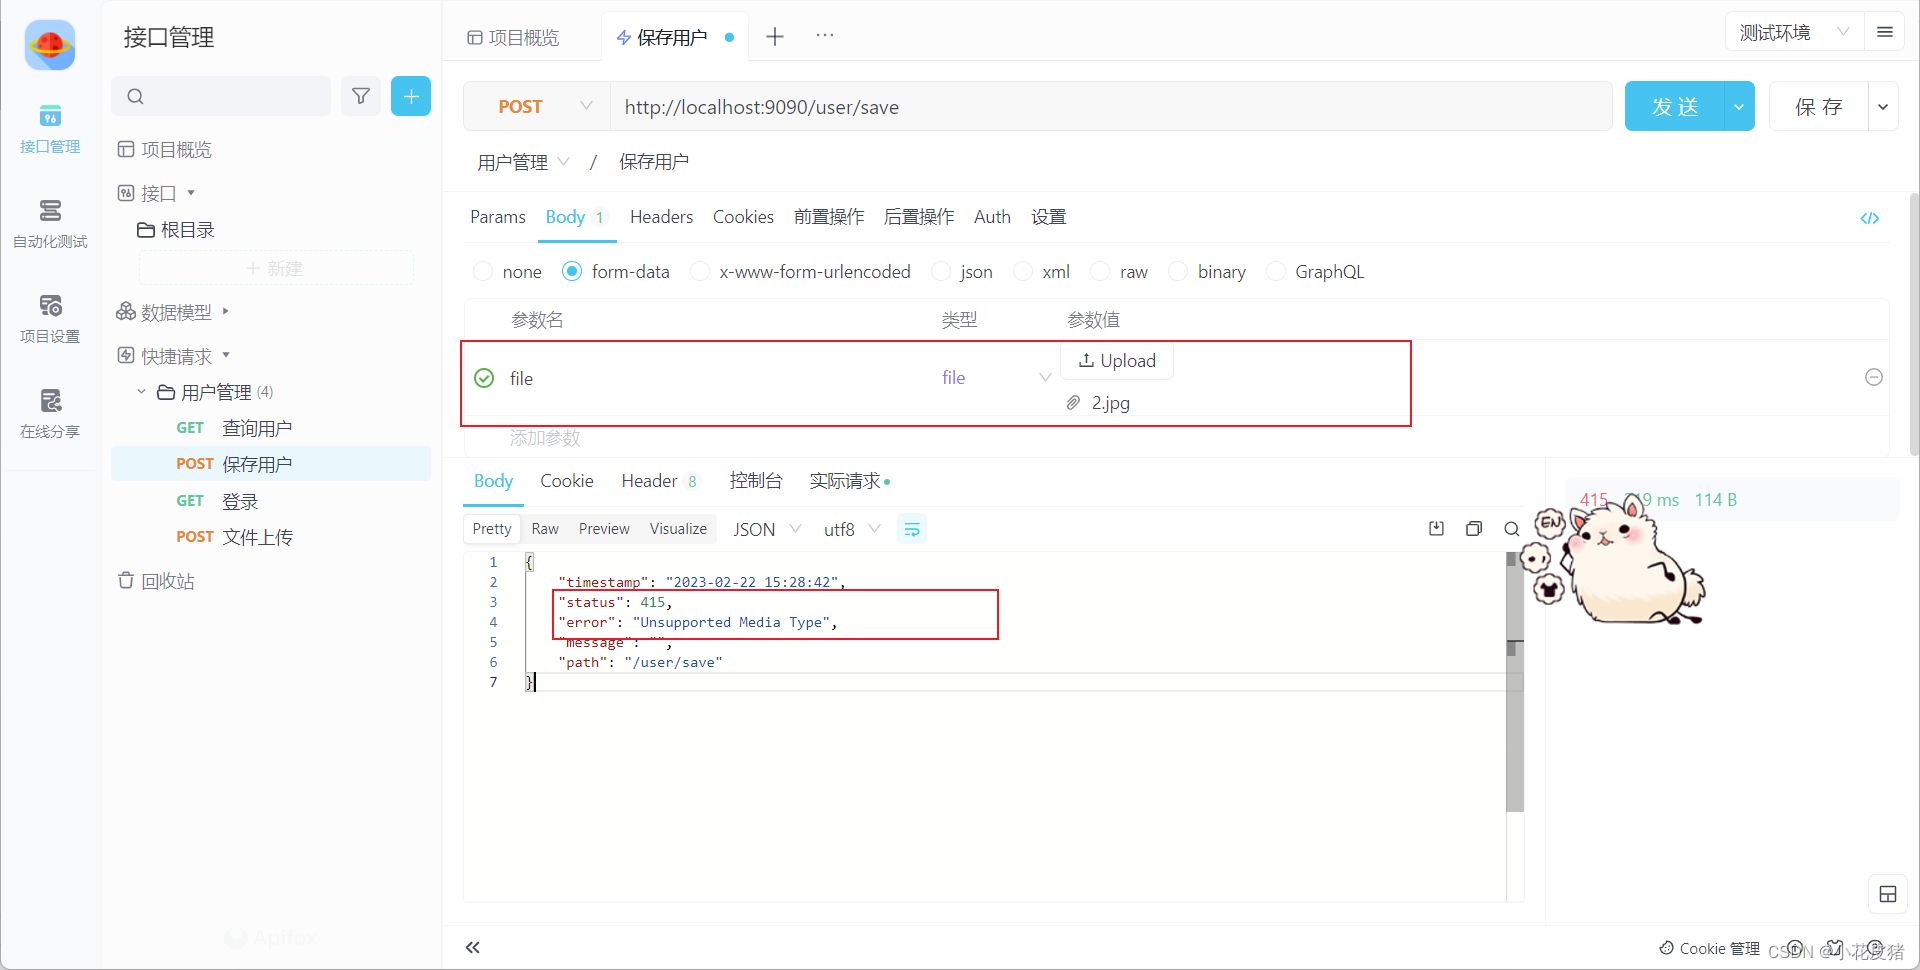Open the file parameter type dropdown
This screenshot has height=970, width=1920.
click(x=1043, y=377)
